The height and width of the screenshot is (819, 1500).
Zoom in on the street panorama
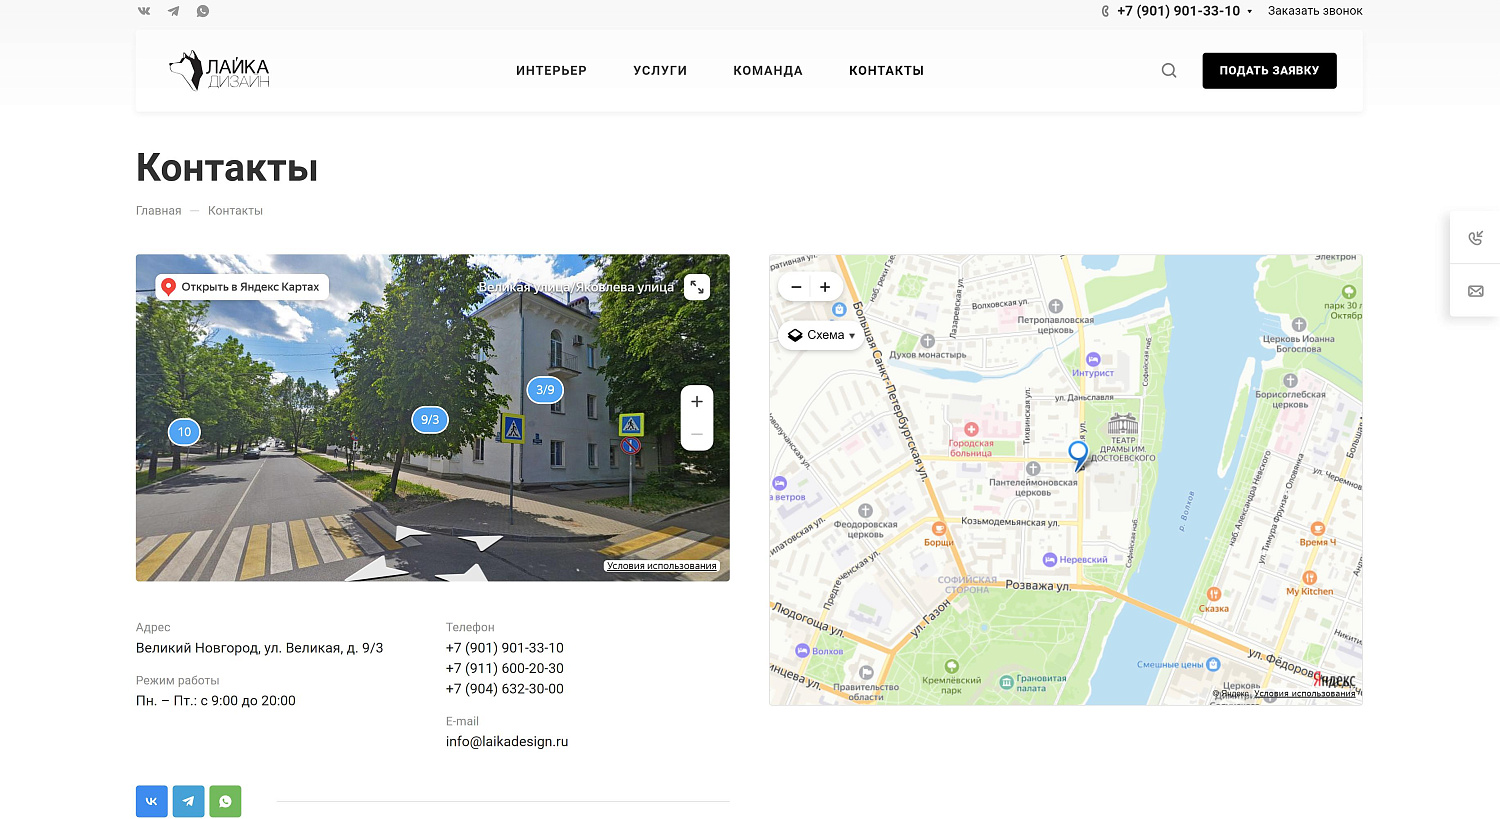[697, 402]
